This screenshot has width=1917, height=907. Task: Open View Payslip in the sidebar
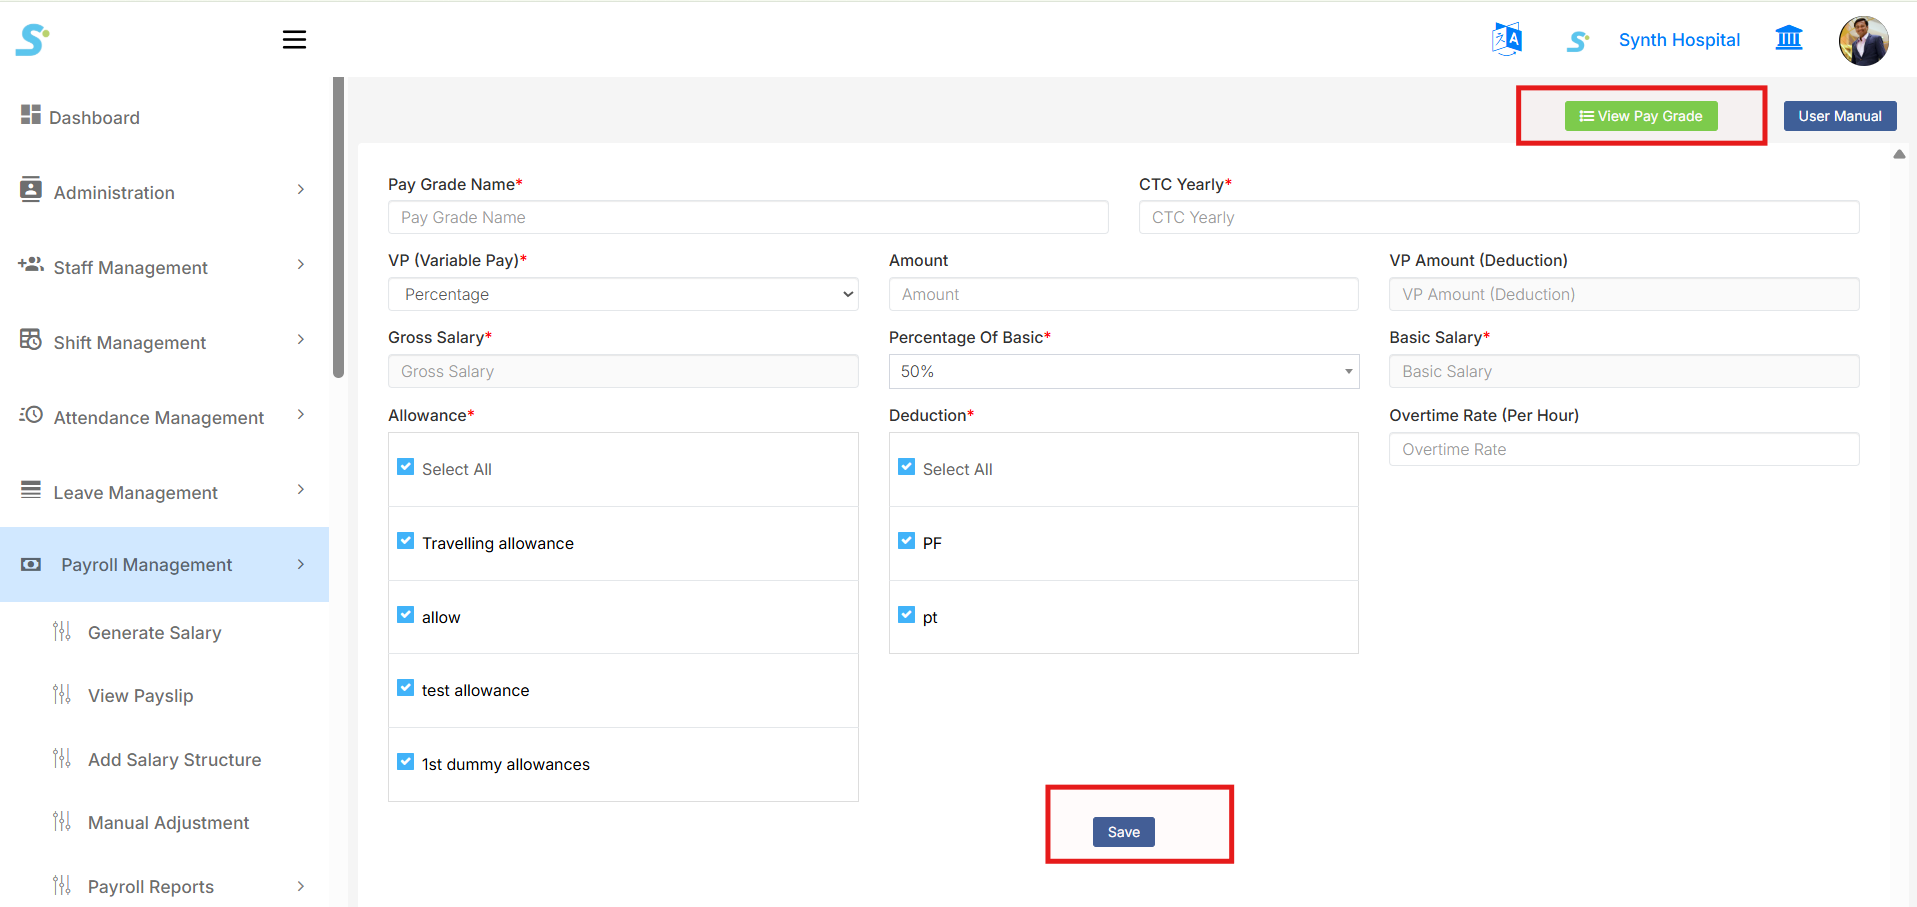tap(141, 696)
